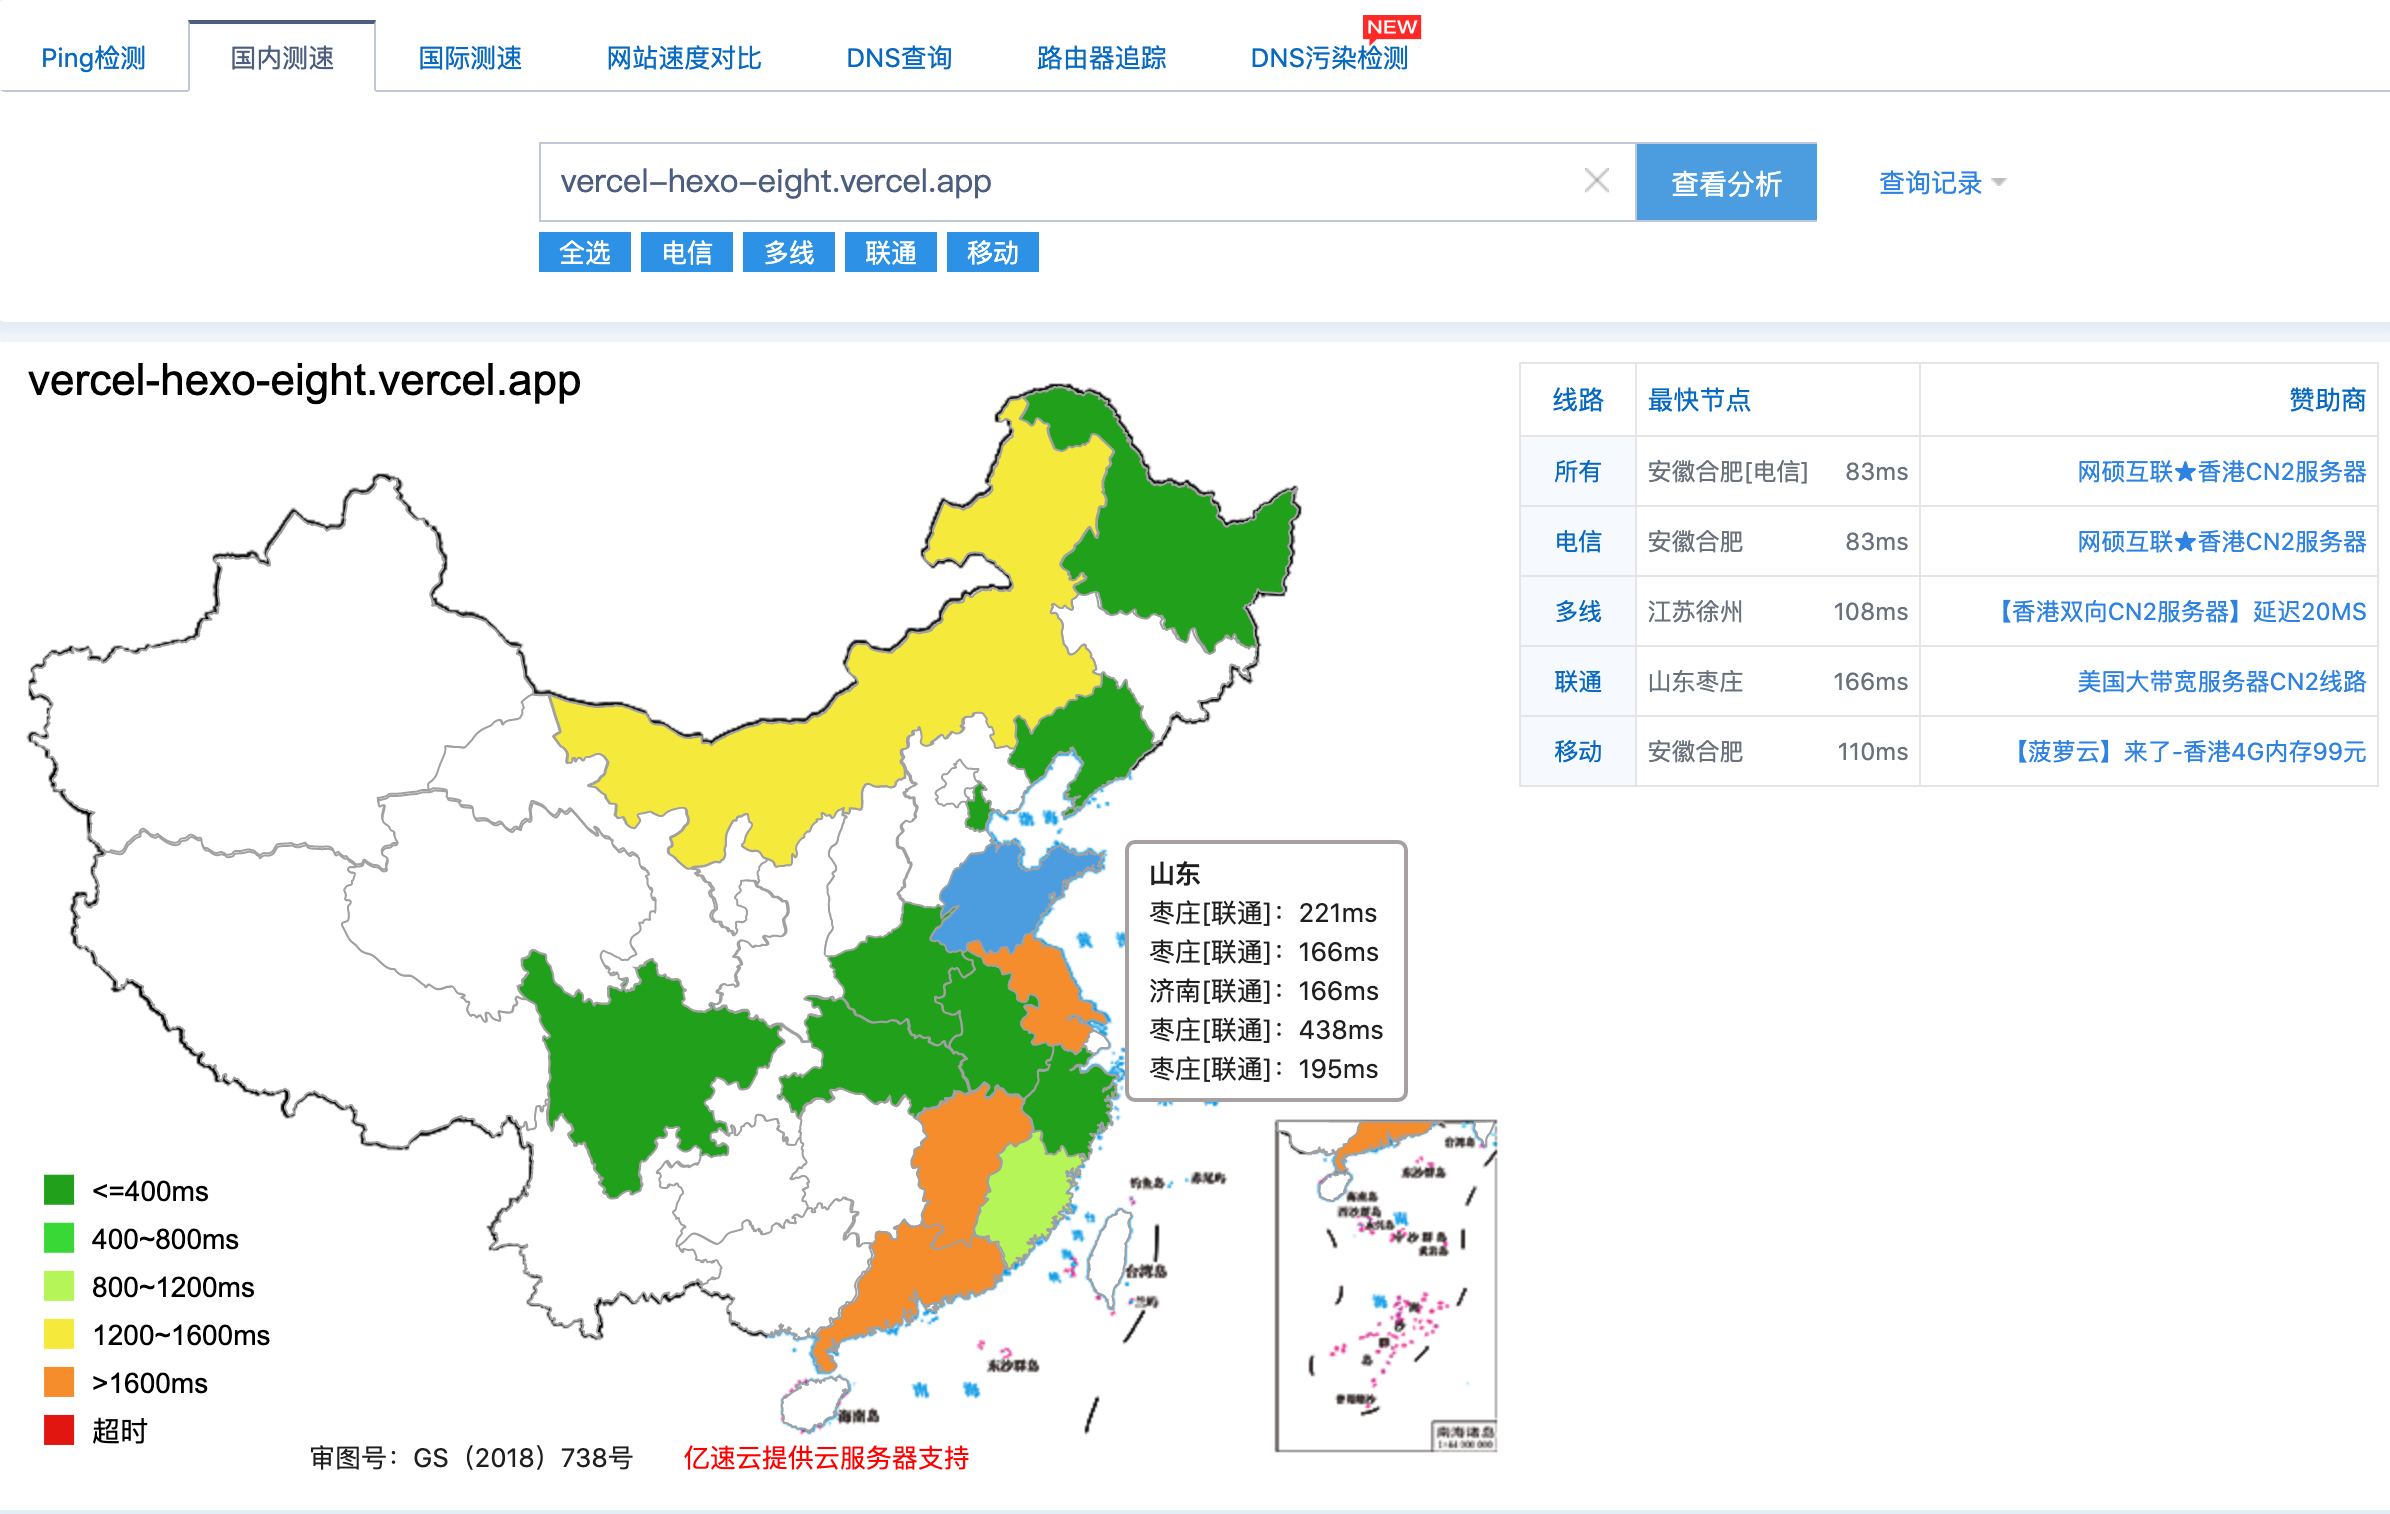Click the 电信 row label in table
The width and height of the screenshot is (2390, 1514).
tap(1577, 541)
